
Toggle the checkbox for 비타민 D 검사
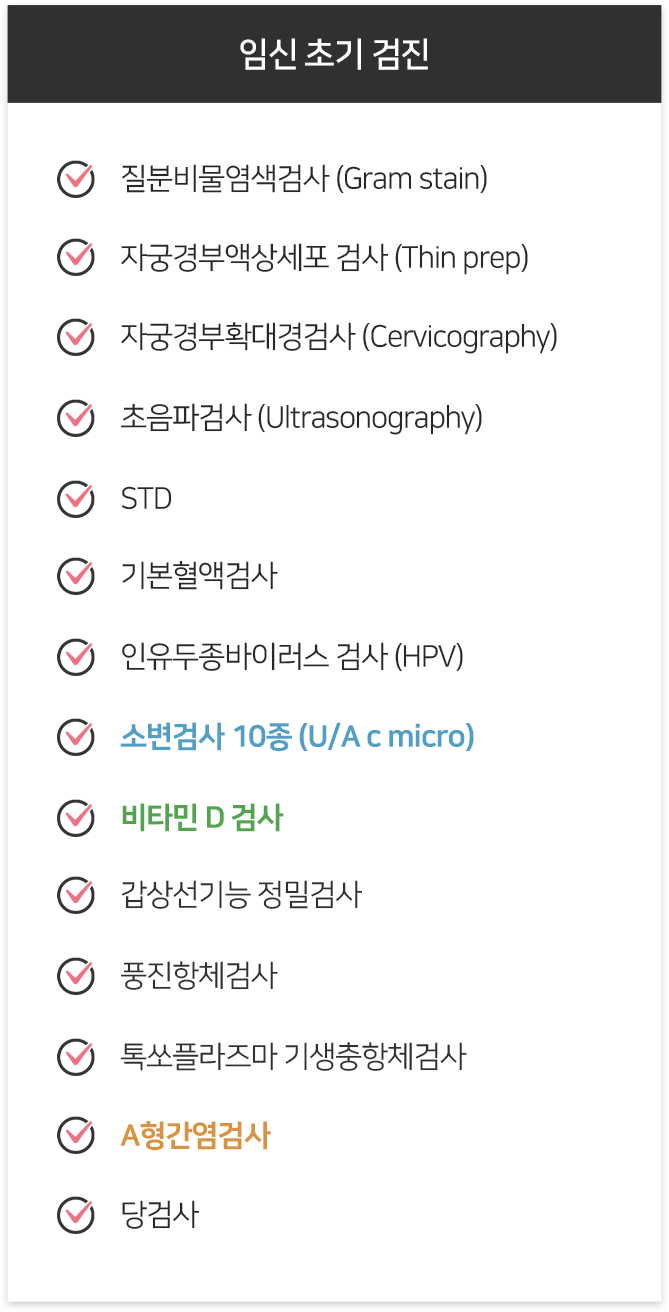click(75, 817)
